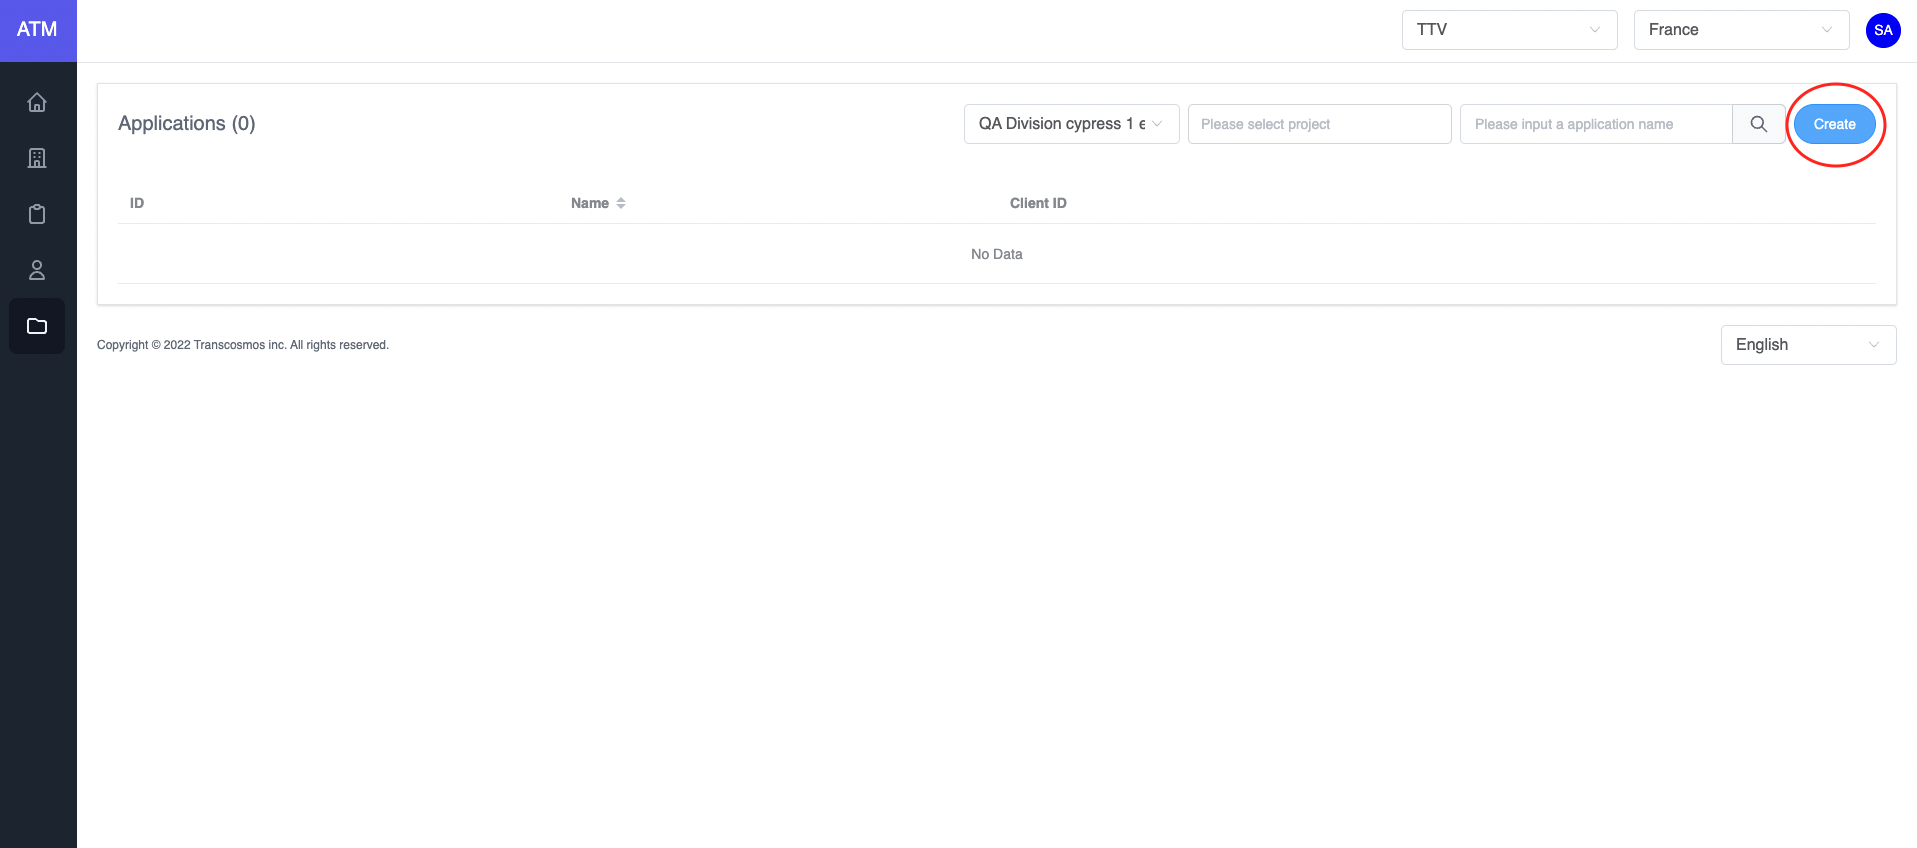This screenshot has width=1917, height=848.
Task: Sort the table by Name arrows
Action: click(x=621, y=203)
